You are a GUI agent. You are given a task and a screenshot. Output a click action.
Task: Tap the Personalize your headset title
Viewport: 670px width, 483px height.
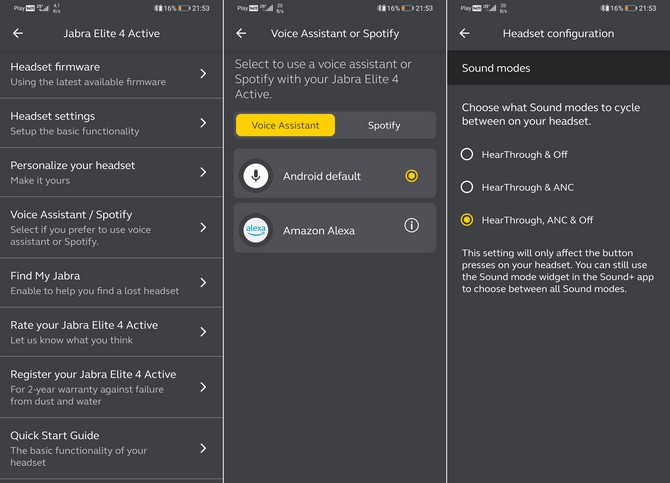point(73,165)
